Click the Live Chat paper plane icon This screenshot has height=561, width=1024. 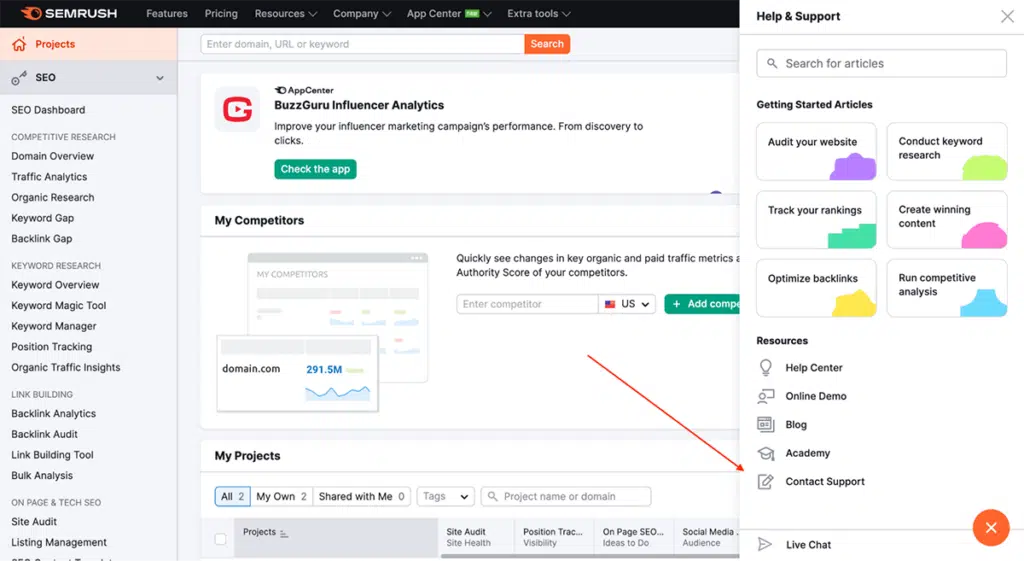click(x=765, y=544)
